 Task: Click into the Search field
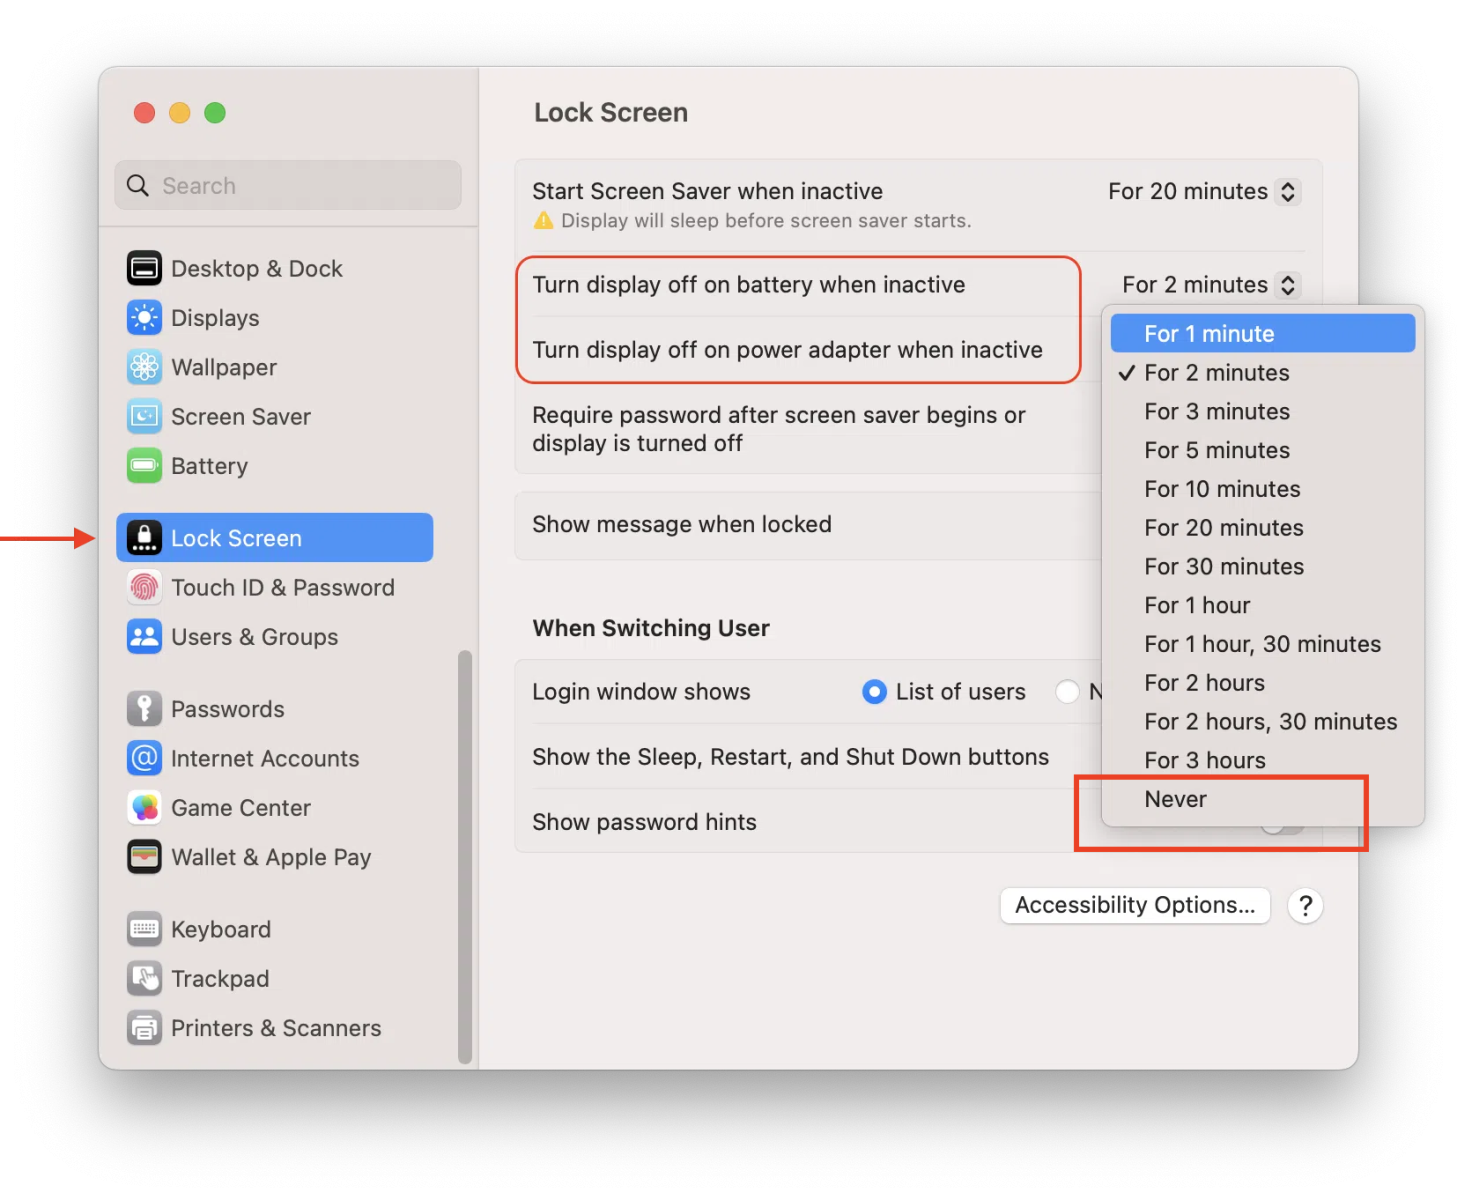click(288, 185)
